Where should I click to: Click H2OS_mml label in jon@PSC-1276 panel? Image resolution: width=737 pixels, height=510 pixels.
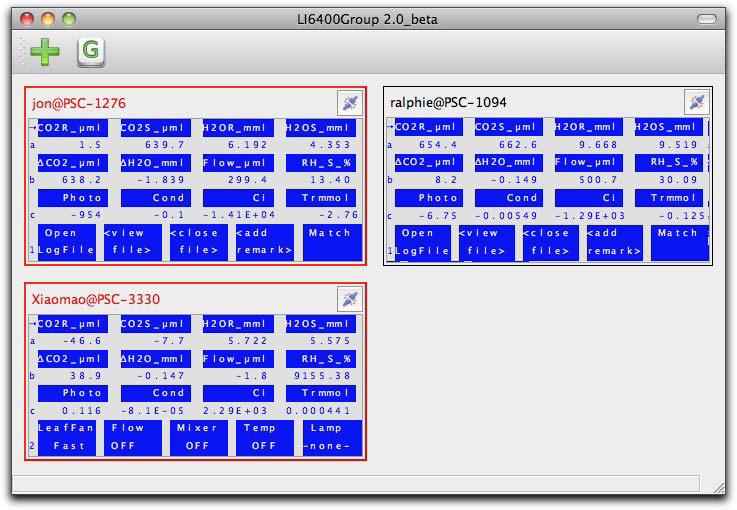(321, 128)
